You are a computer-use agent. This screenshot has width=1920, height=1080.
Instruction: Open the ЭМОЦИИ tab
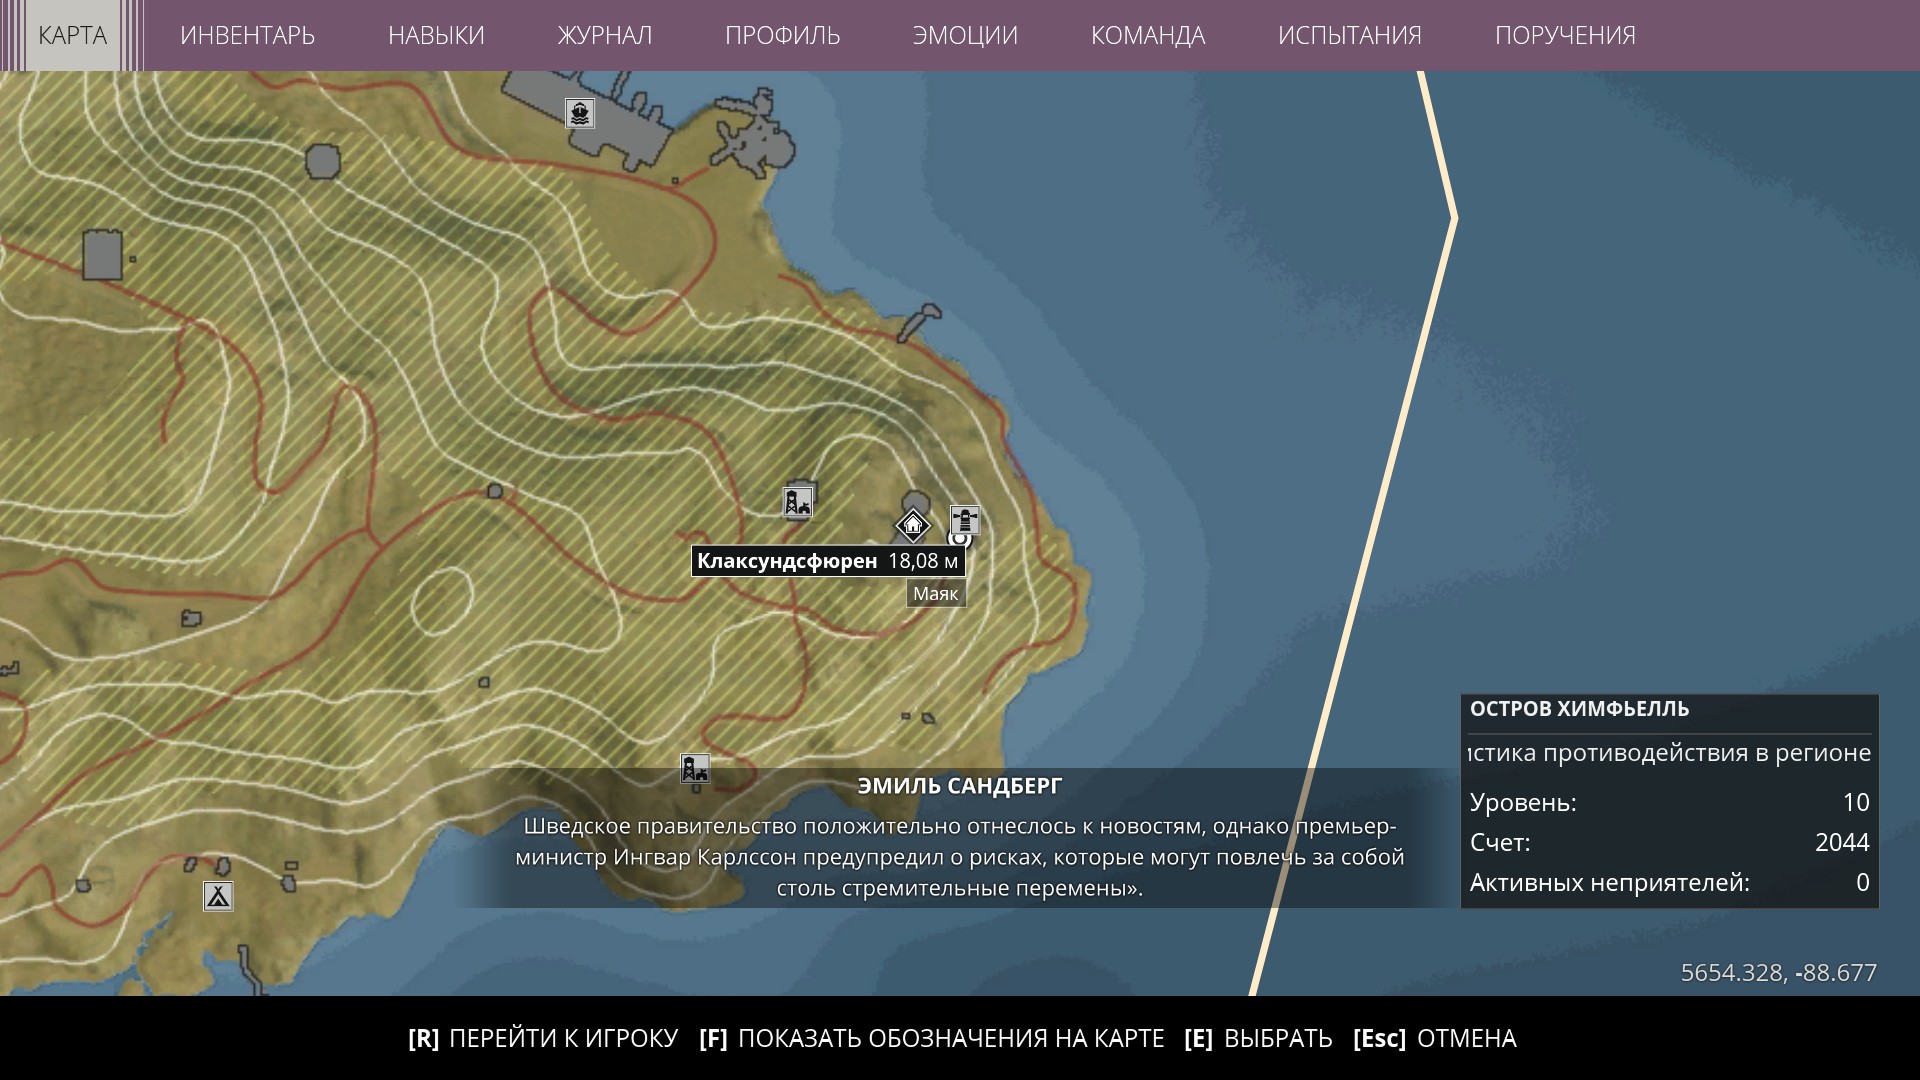pyautogui.click(x=965, y=35)
